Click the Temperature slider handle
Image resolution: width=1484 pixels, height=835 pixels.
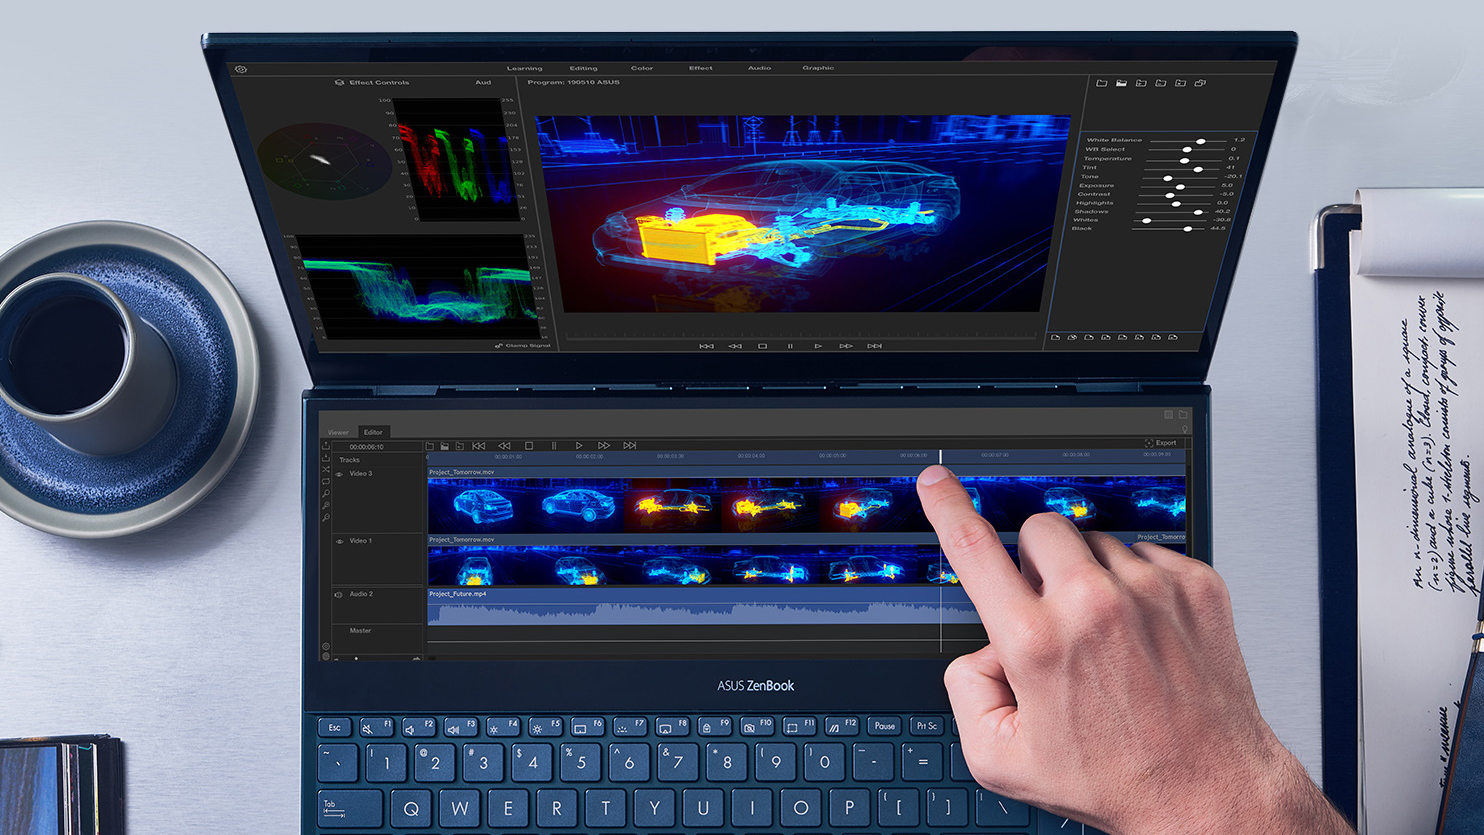(x=1185, y=159)
